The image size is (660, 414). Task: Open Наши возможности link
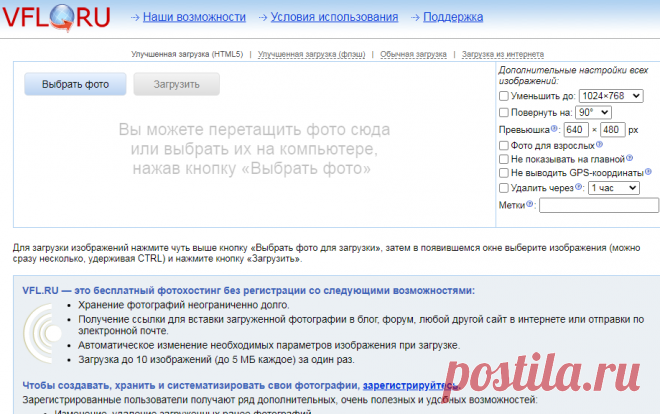(x=194, y=17)
